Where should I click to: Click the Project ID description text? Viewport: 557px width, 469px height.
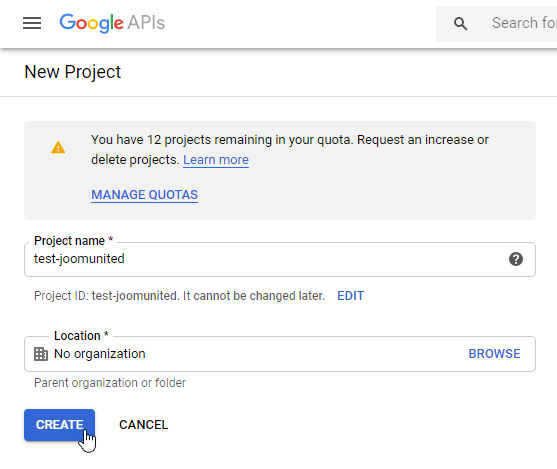click(x=179, y=296)
